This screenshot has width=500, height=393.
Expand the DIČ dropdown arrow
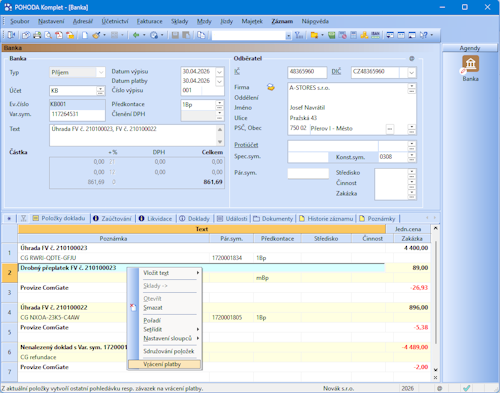pos(412,72)
